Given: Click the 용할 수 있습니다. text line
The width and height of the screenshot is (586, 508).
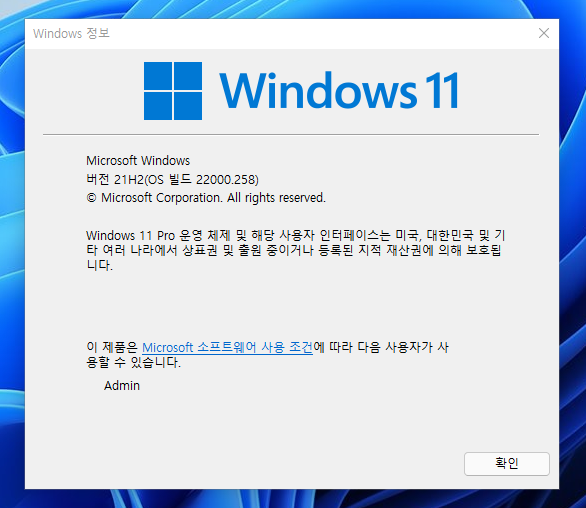Looking at the screenshot, I should (133, 362).
